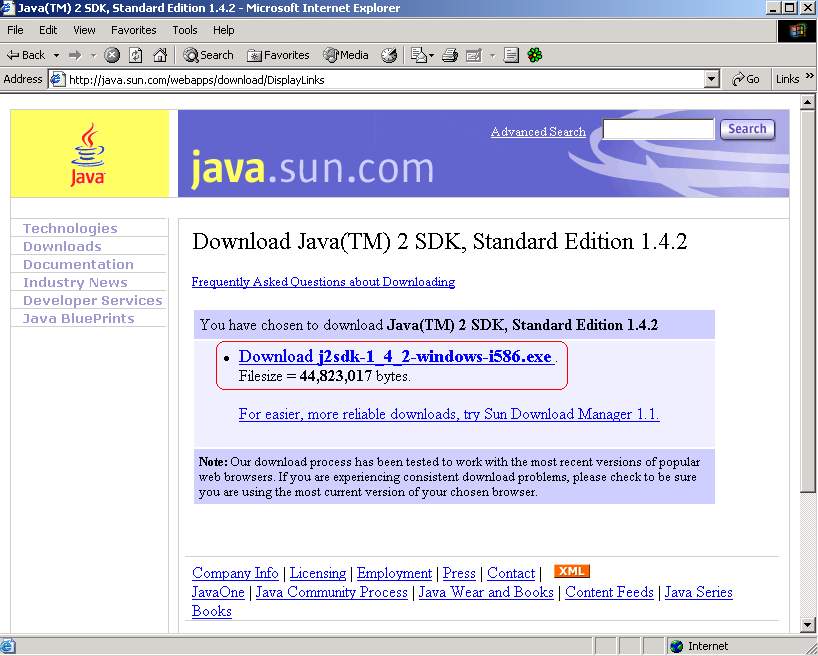
Task: Open the JavaOne footer link
Action: coord(218,592)
